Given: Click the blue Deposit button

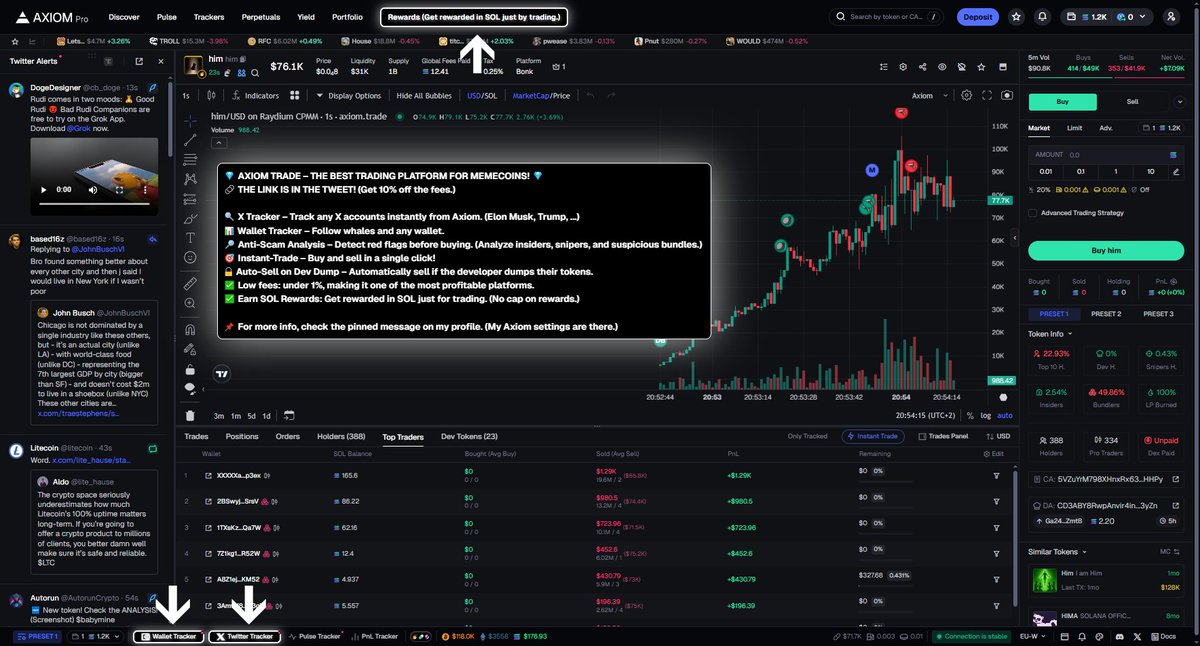Looking at the screenshot, I should pos(977,17).
